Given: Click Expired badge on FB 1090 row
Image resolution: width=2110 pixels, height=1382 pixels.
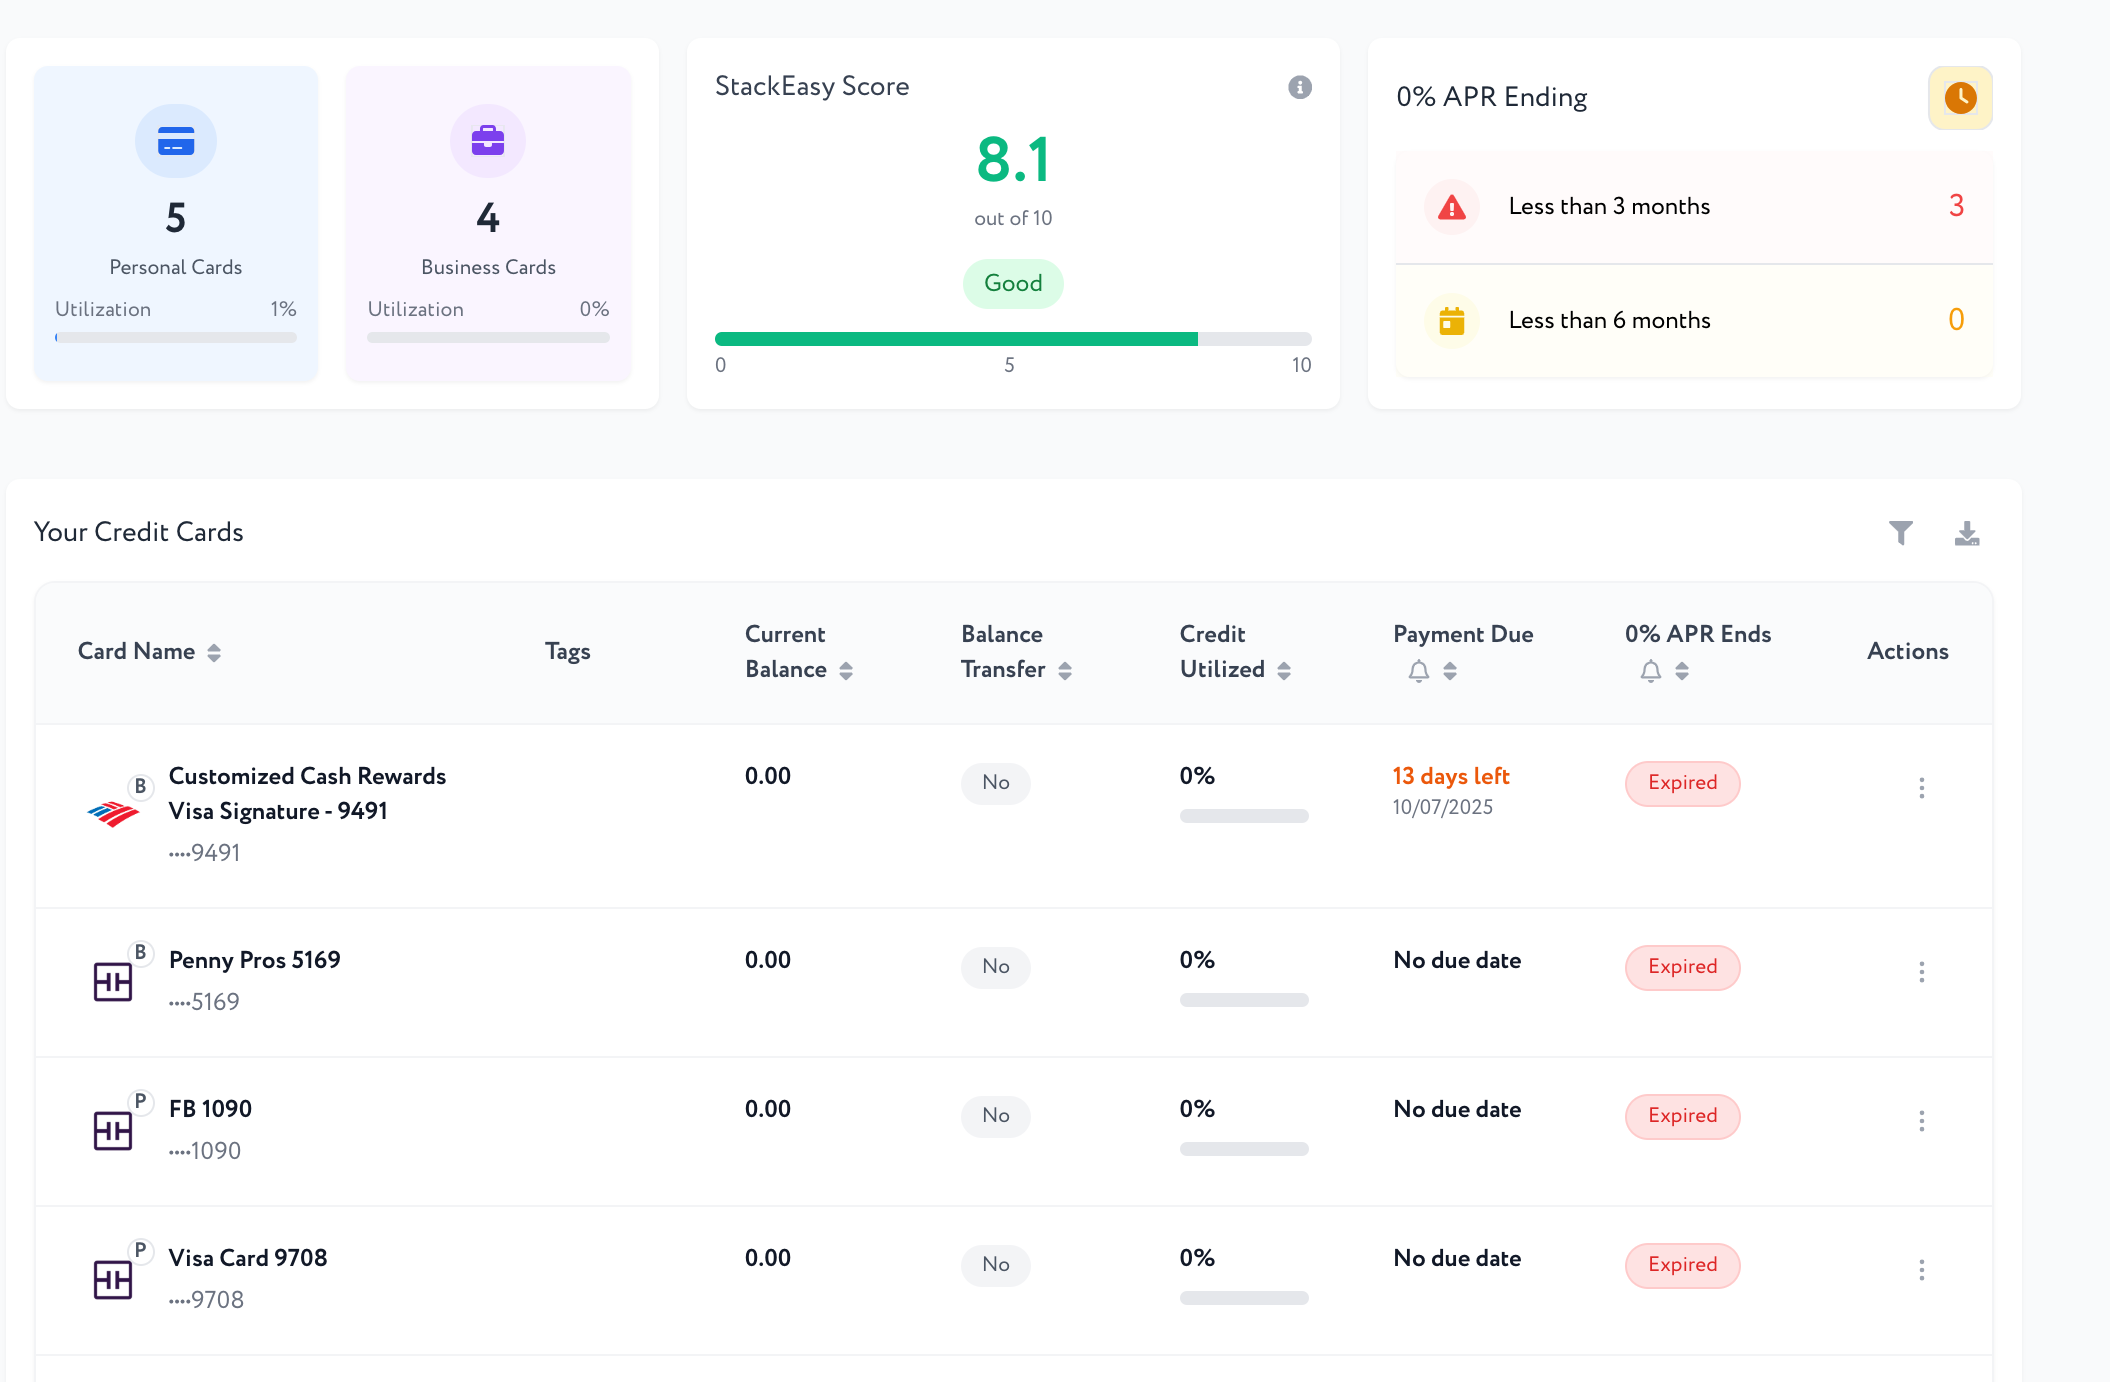Looking at the screenshot, I should (x=1682, y=1116).
